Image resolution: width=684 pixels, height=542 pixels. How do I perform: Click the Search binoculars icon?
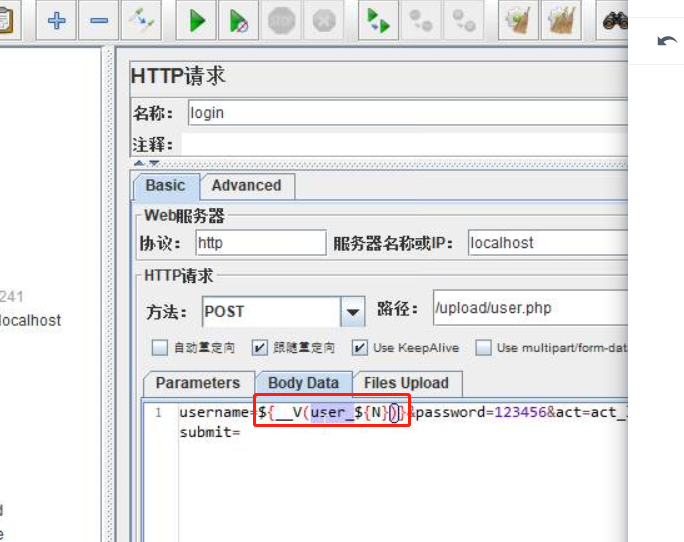coord(614,20)
